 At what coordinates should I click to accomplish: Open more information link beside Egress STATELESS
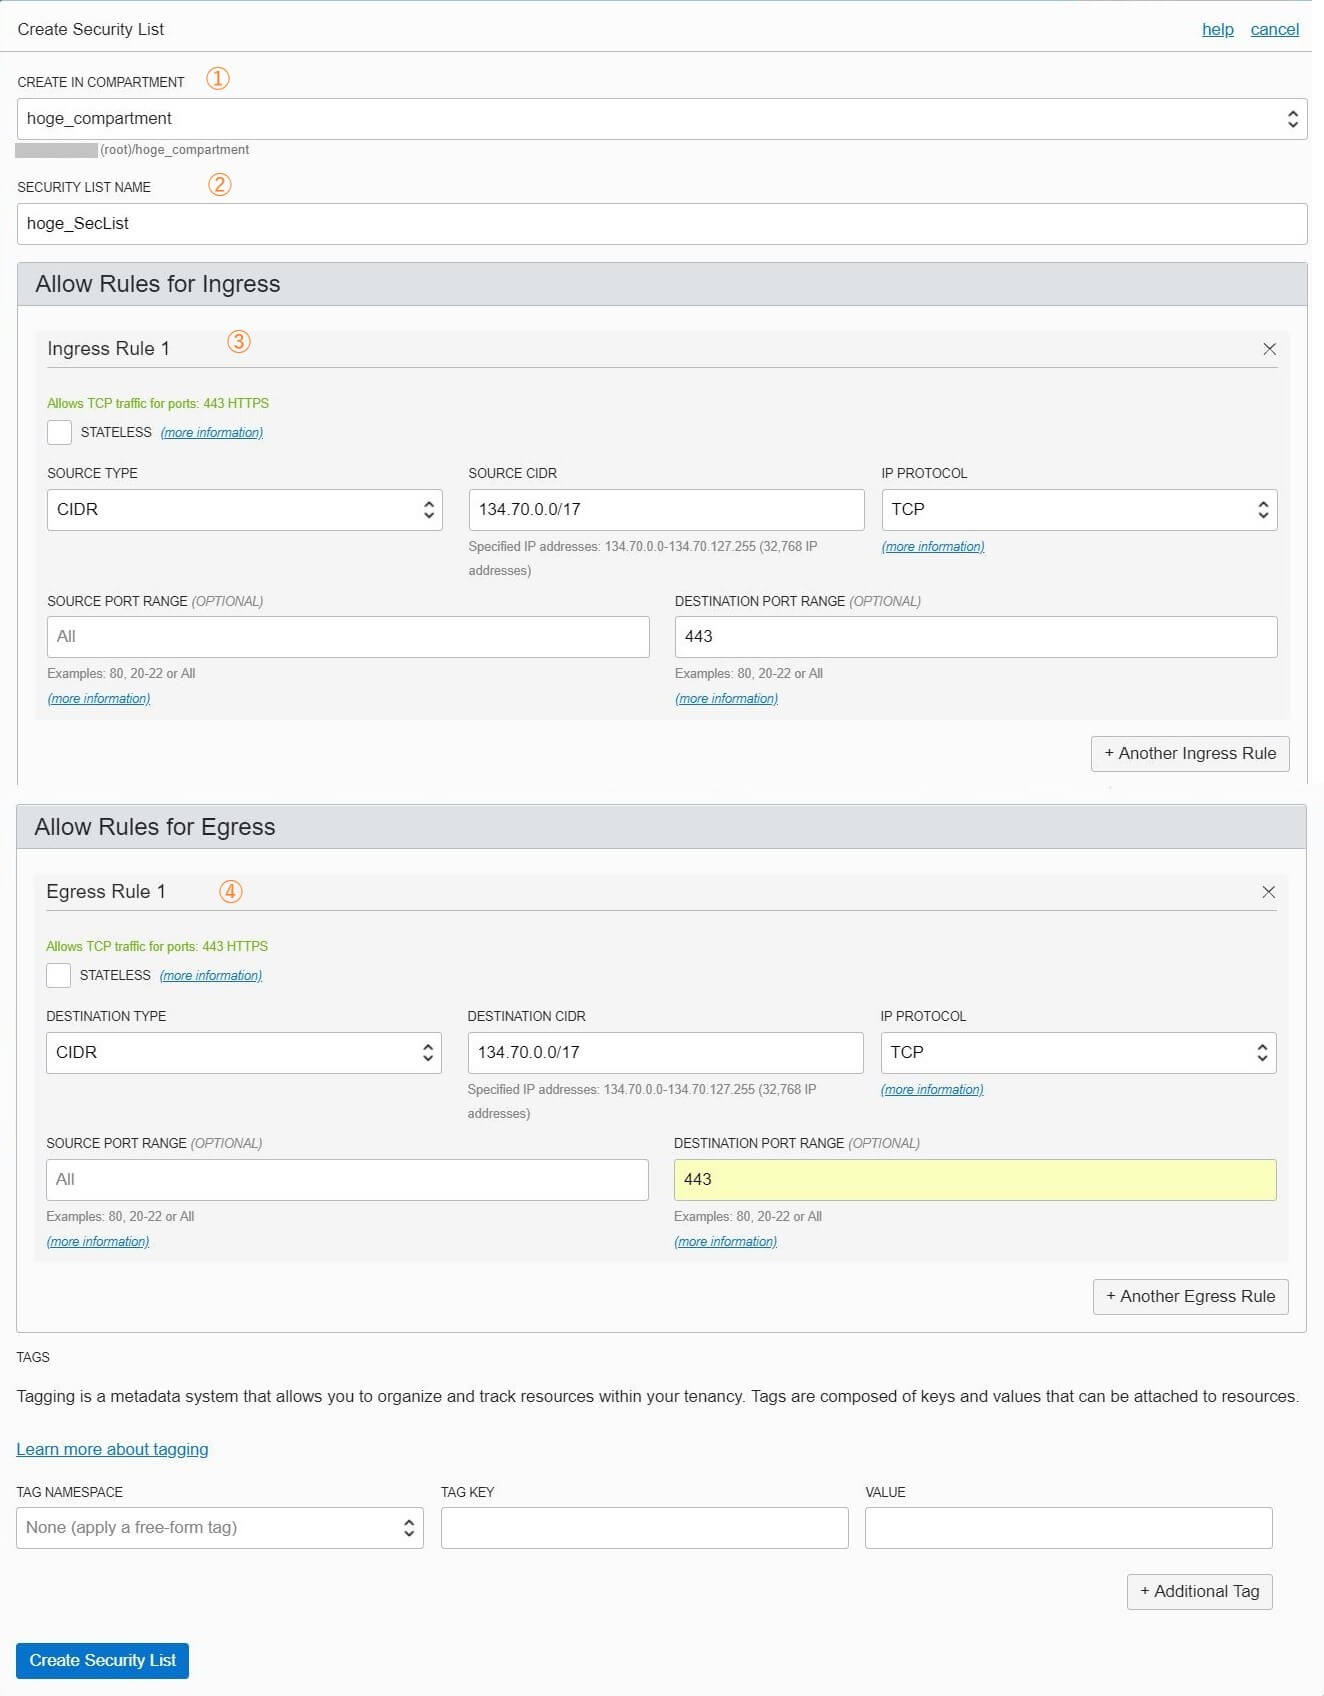click(x=211, y=976)
